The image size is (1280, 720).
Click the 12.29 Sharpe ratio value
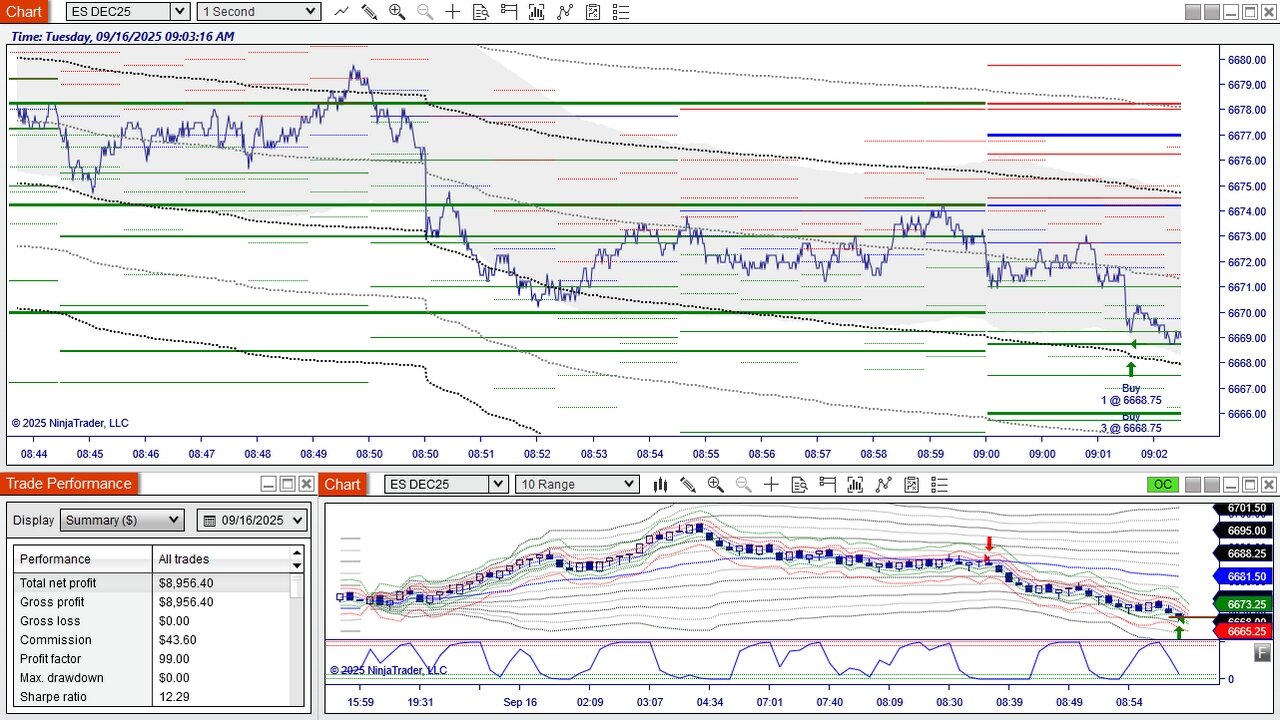point(174,697)
